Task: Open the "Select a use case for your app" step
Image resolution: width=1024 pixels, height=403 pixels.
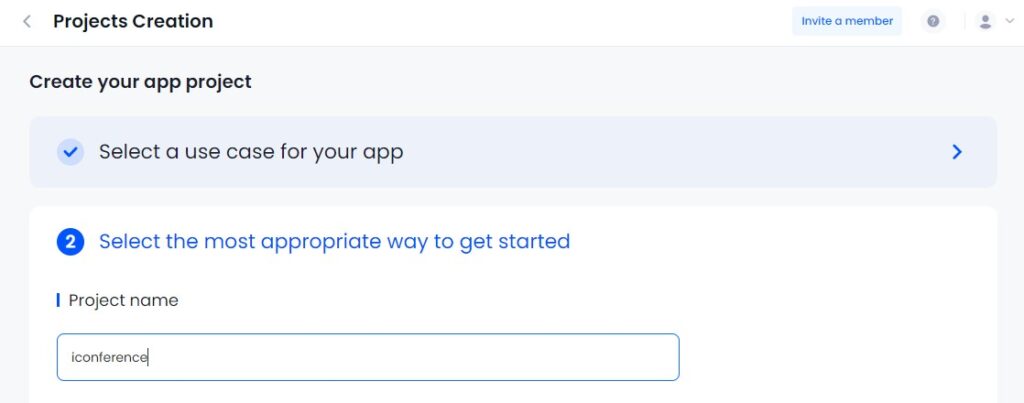Action: coord(251,152)
